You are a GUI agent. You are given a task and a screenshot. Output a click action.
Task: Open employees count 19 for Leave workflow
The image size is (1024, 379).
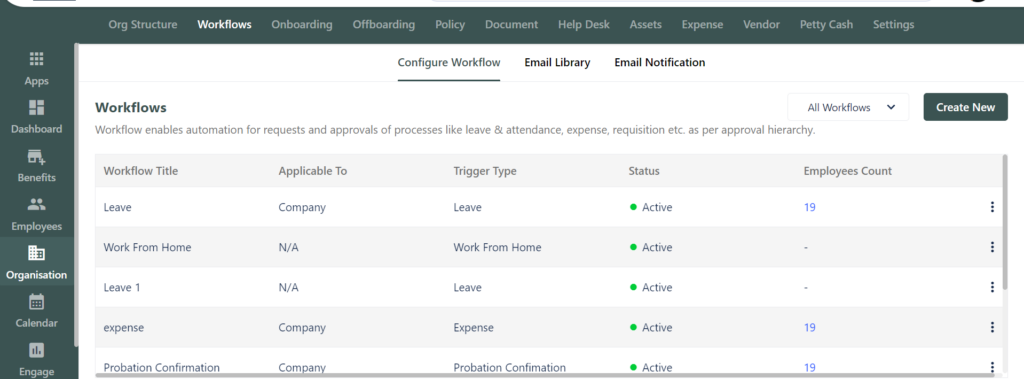(x=810, y=207)
